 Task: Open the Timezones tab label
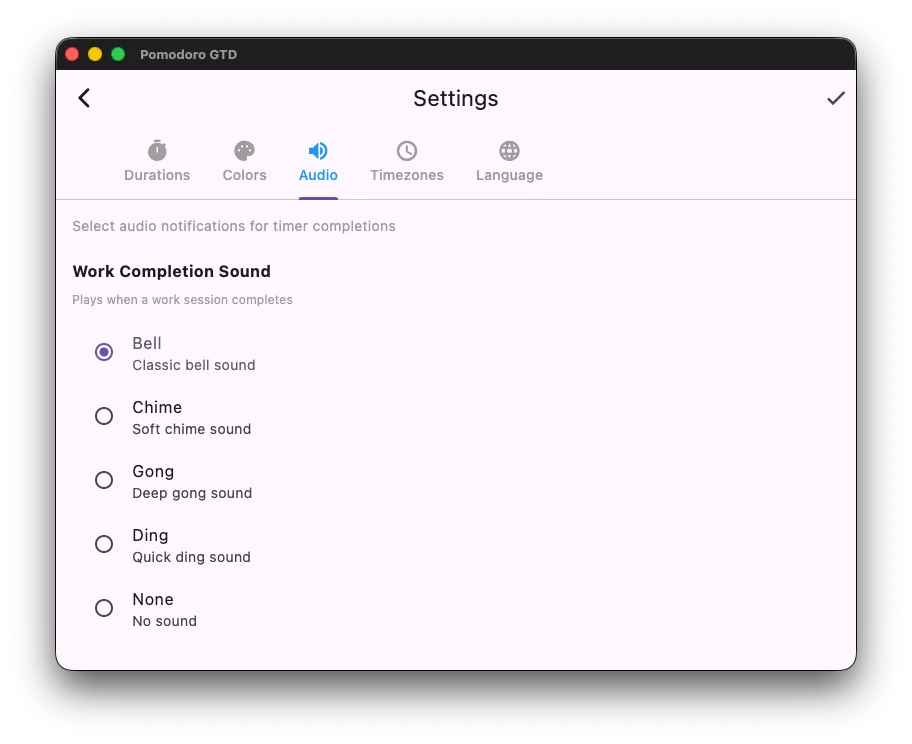tap(407, 175)
